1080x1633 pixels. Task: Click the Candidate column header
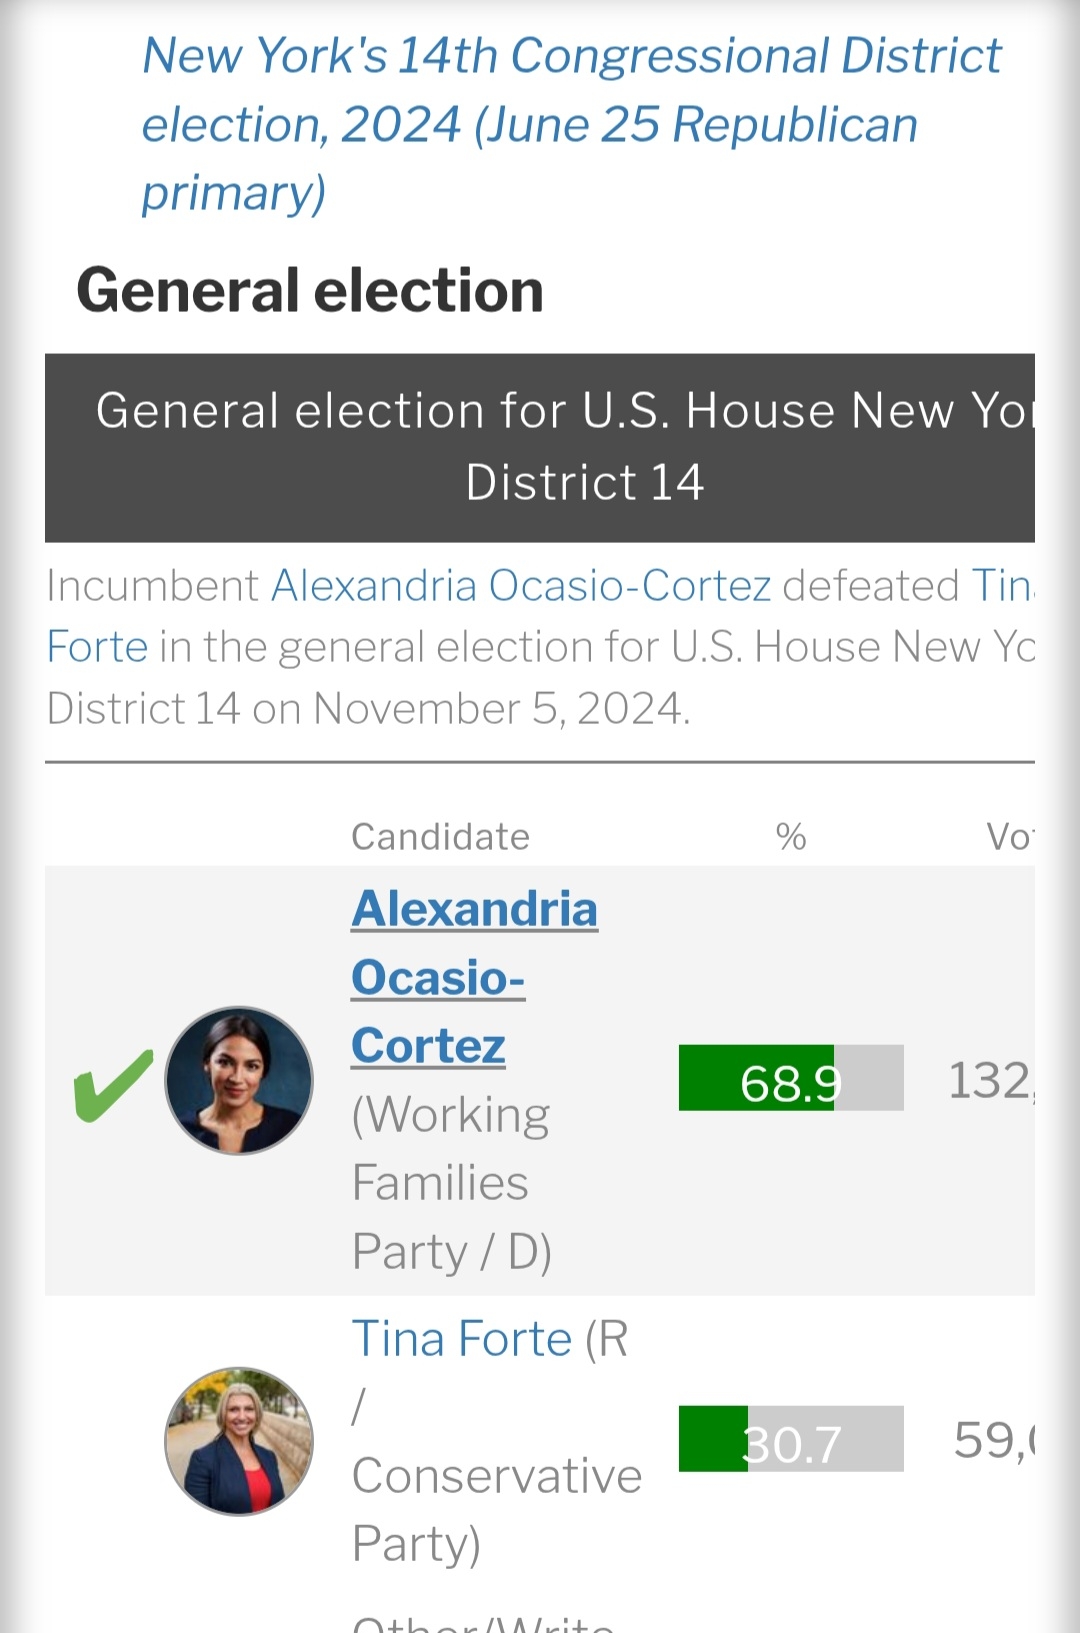(x=440, y=837)
